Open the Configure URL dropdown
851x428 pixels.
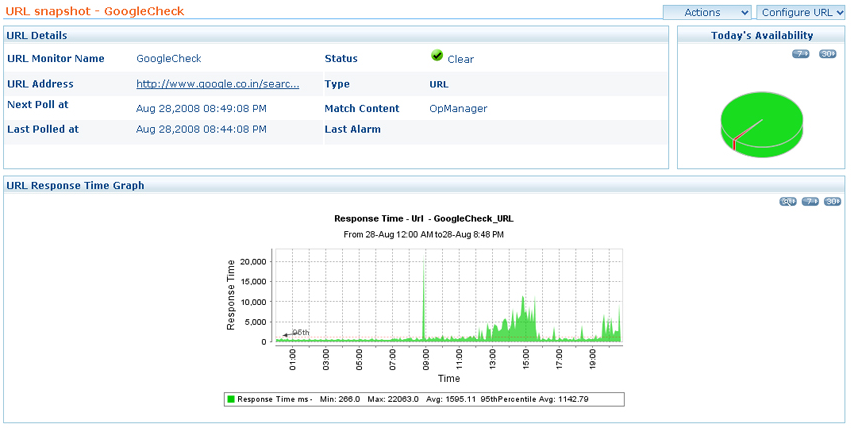click(801, 13)
